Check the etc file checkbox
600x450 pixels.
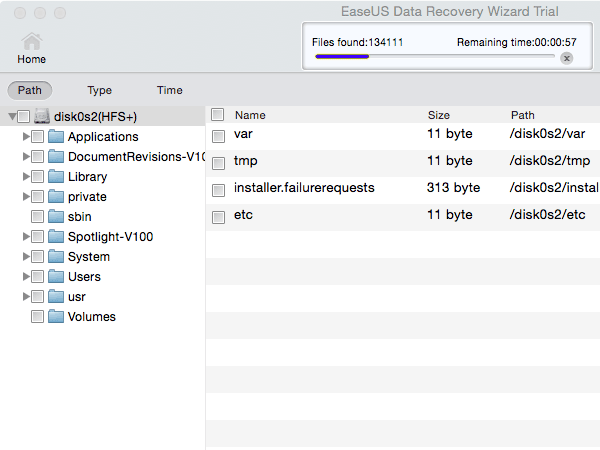[x=218, y=217]
